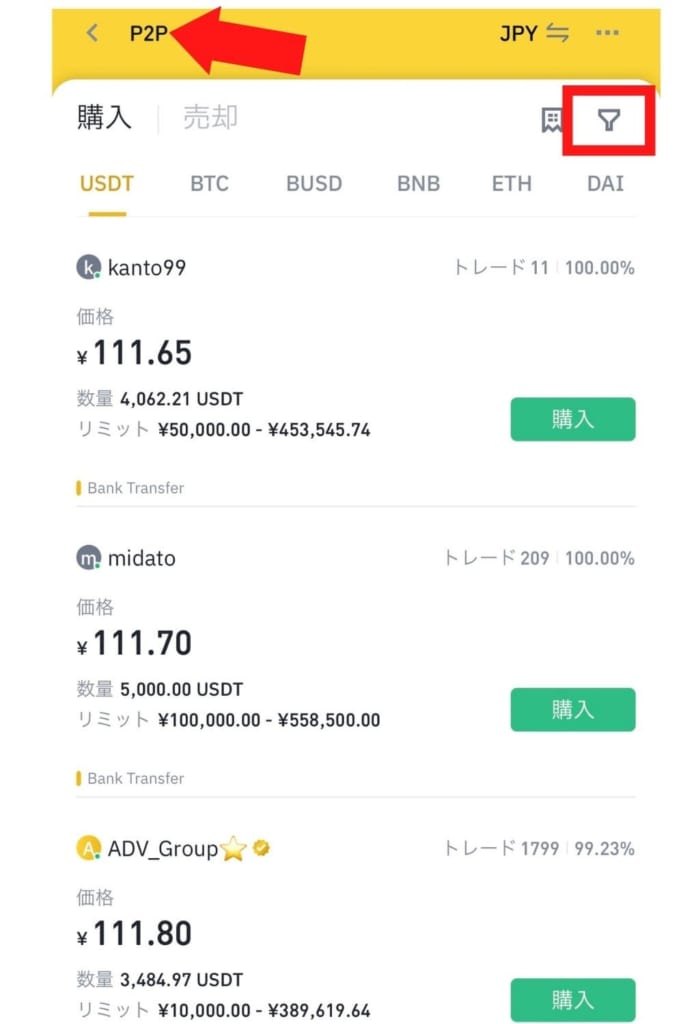Open merchant name midato

[142, 558]
